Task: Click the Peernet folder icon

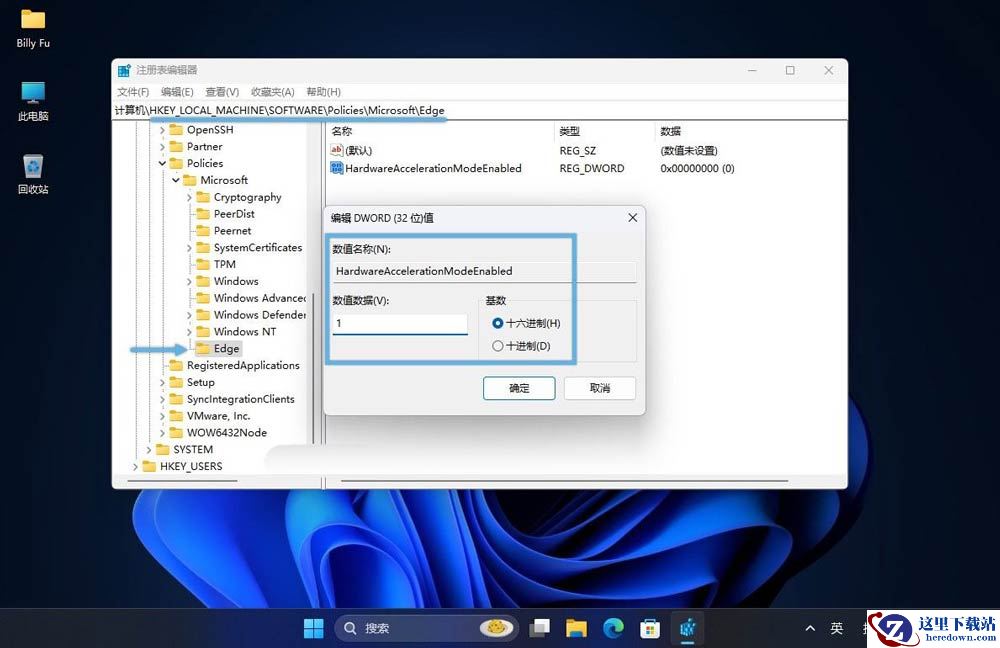Action: 203,230
